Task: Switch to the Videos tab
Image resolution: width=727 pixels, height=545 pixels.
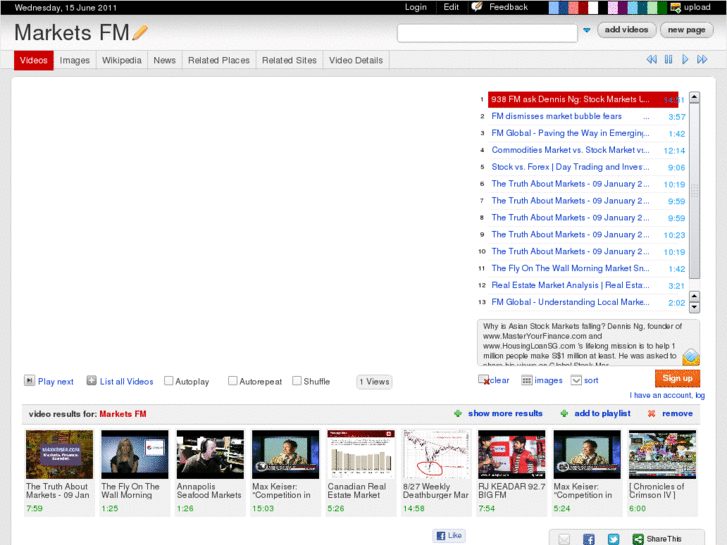Action: [33, 60]
